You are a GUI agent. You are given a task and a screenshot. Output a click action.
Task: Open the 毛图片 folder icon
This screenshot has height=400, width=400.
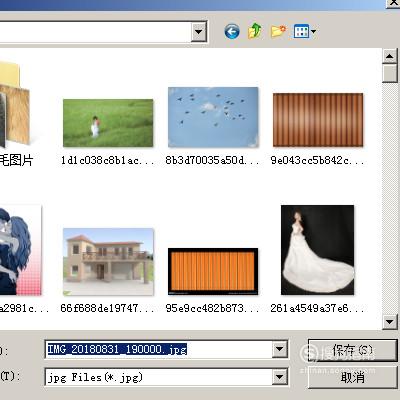pyautogui.click(x=15, y=105)
